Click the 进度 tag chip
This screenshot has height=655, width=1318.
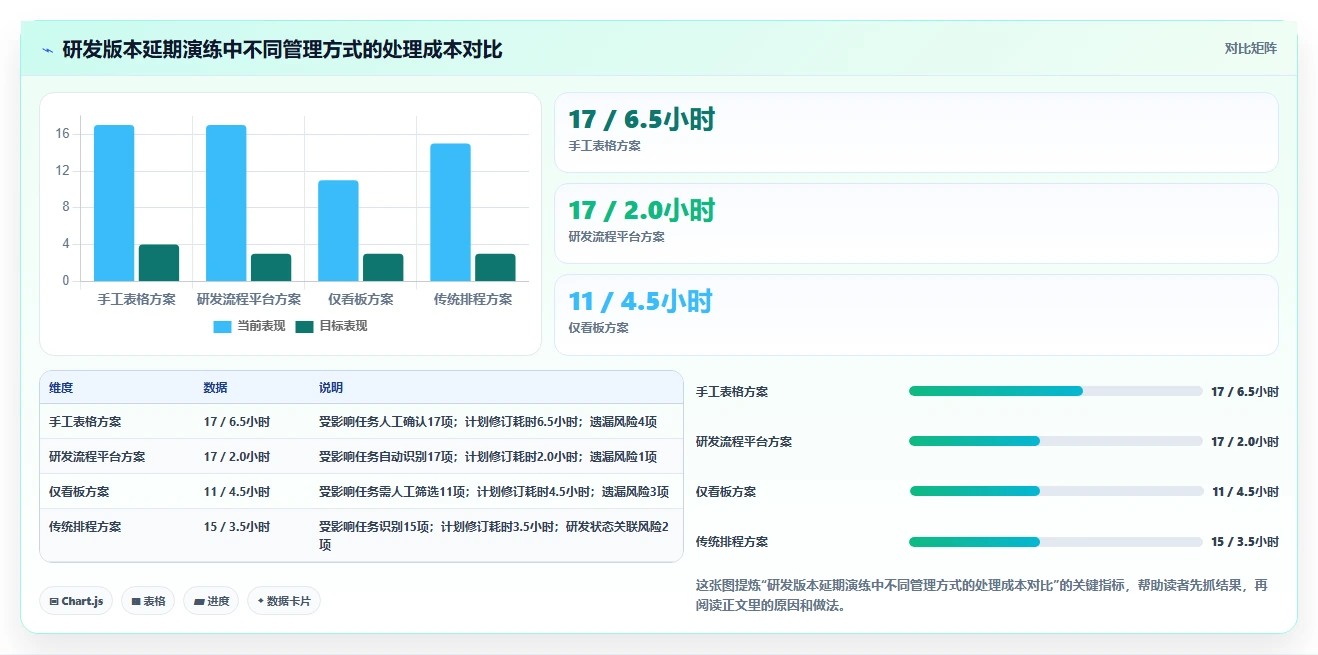coord(211,601)
